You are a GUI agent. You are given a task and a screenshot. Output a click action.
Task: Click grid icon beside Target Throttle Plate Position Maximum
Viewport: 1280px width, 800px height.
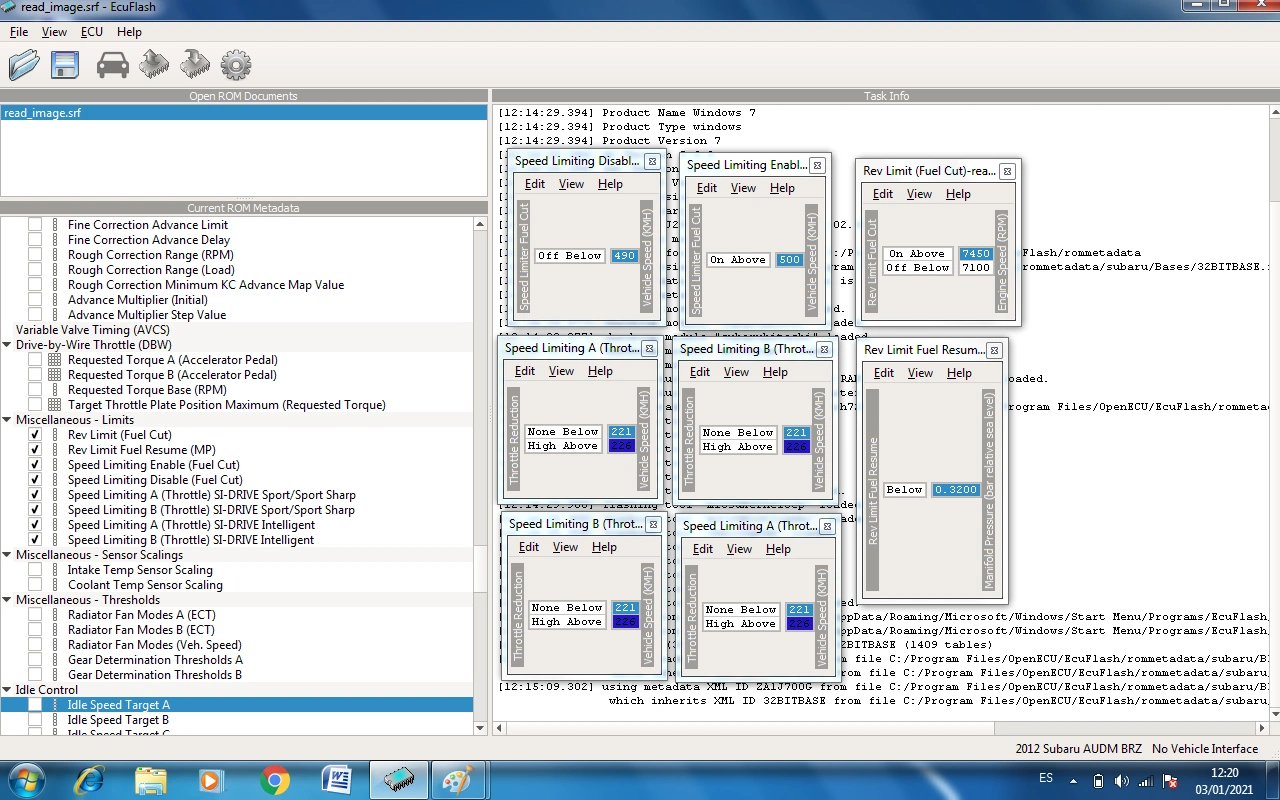click(x=55, y=405)
